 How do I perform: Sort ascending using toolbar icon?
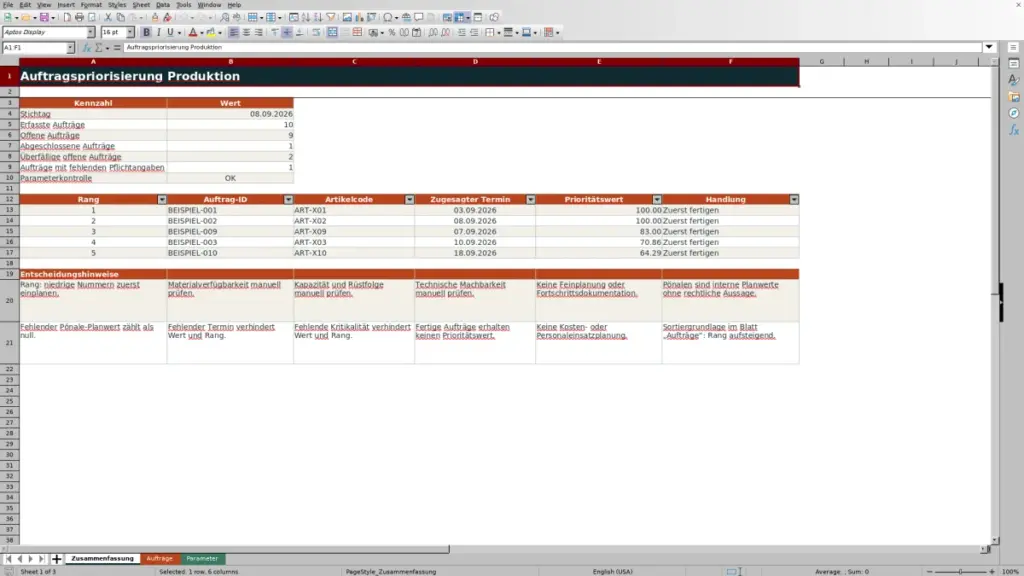coord(306,18)
